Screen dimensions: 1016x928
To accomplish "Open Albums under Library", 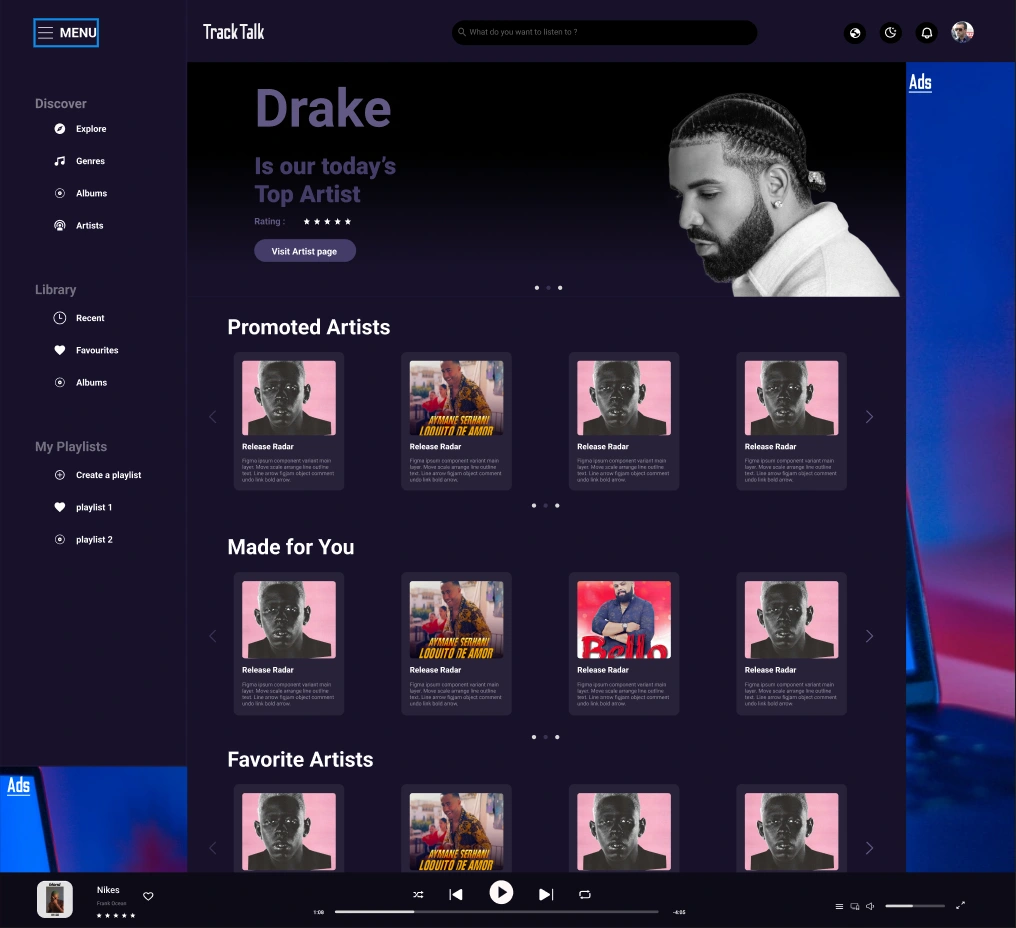I will (91, 382).
